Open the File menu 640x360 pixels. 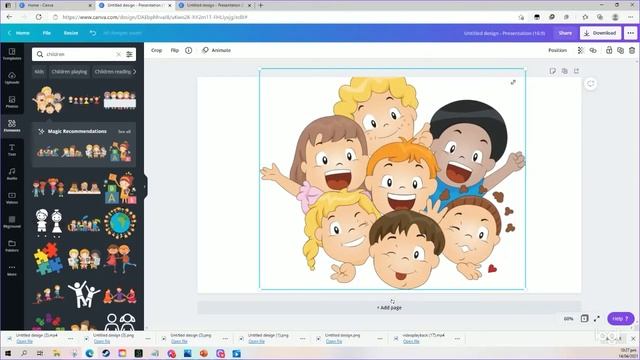tap(47, 33)
